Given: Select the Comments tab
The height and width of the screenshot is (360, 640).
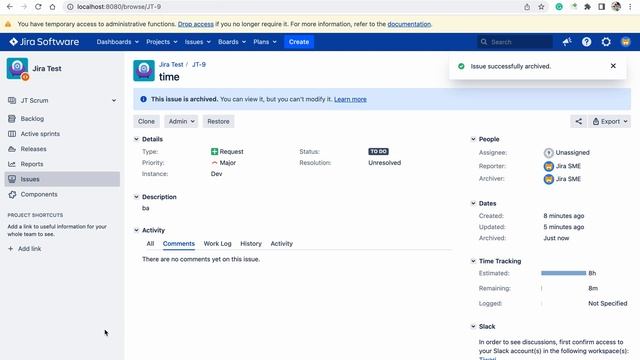Looking at the screenshot, I should (x=179, y=243).
